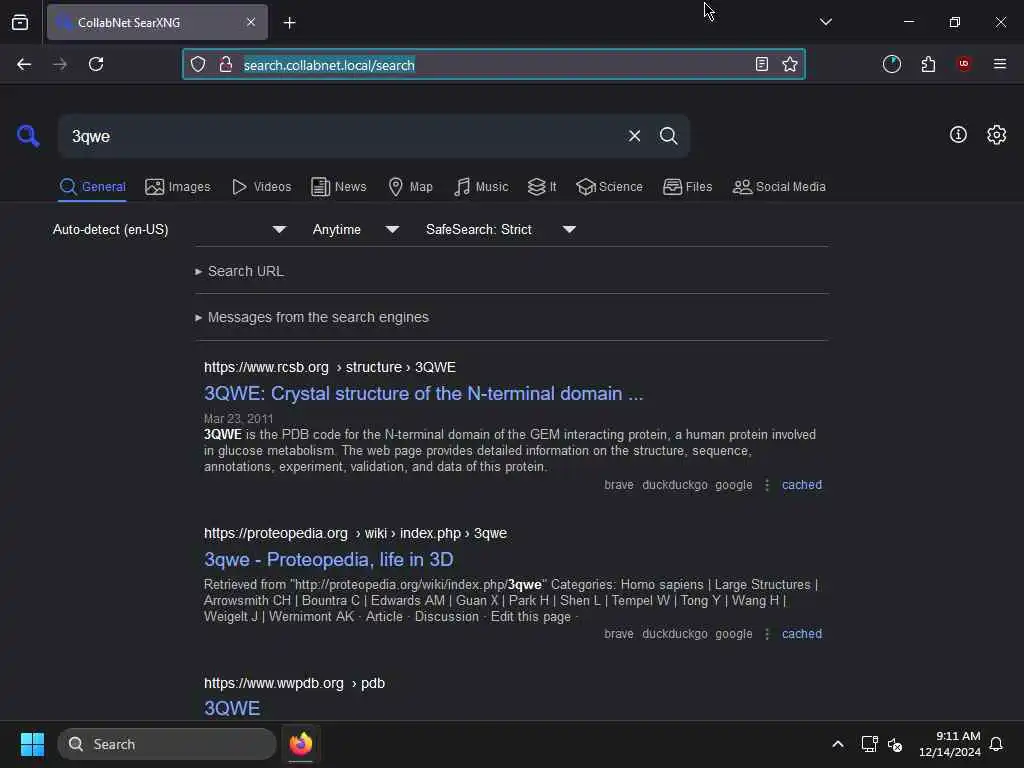Switch to the General search category
Screen dimensions: 1024x768
pyautogui.click(x=93, y=187)
